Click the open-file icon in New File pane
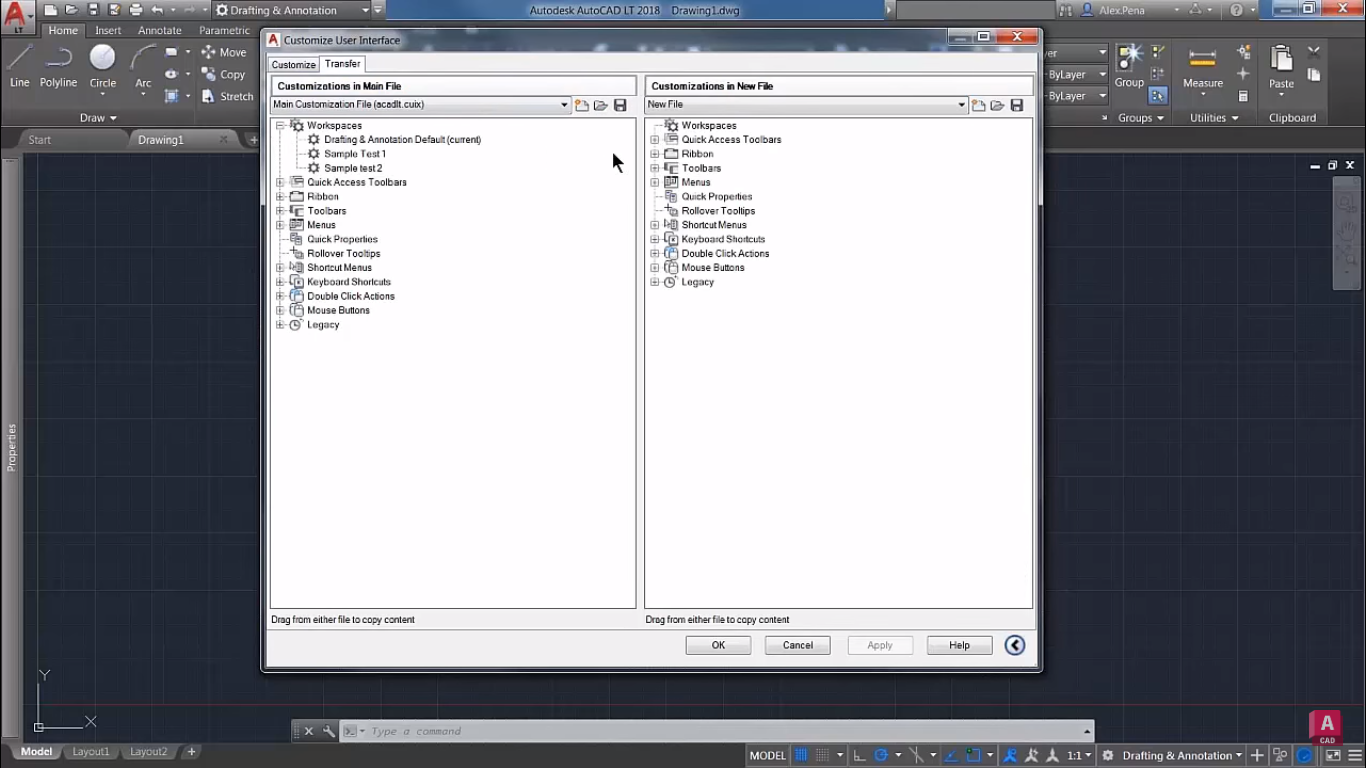Screen dimensions: 1366x768 coord(998,105)
